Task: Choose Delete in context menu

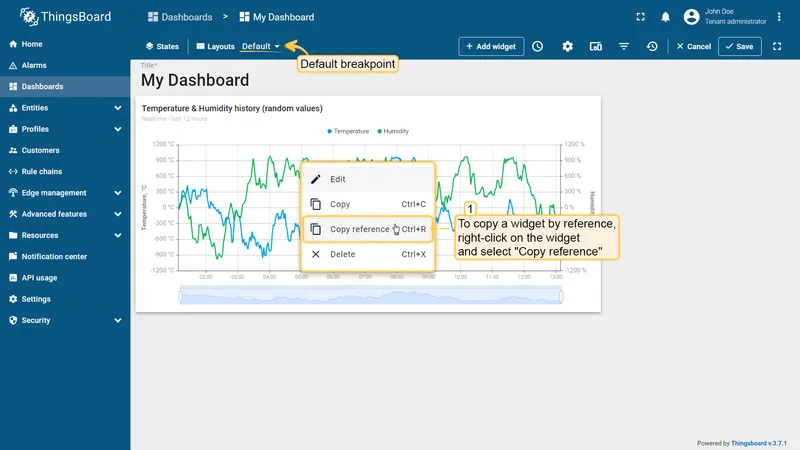Action: coord(368,254)
